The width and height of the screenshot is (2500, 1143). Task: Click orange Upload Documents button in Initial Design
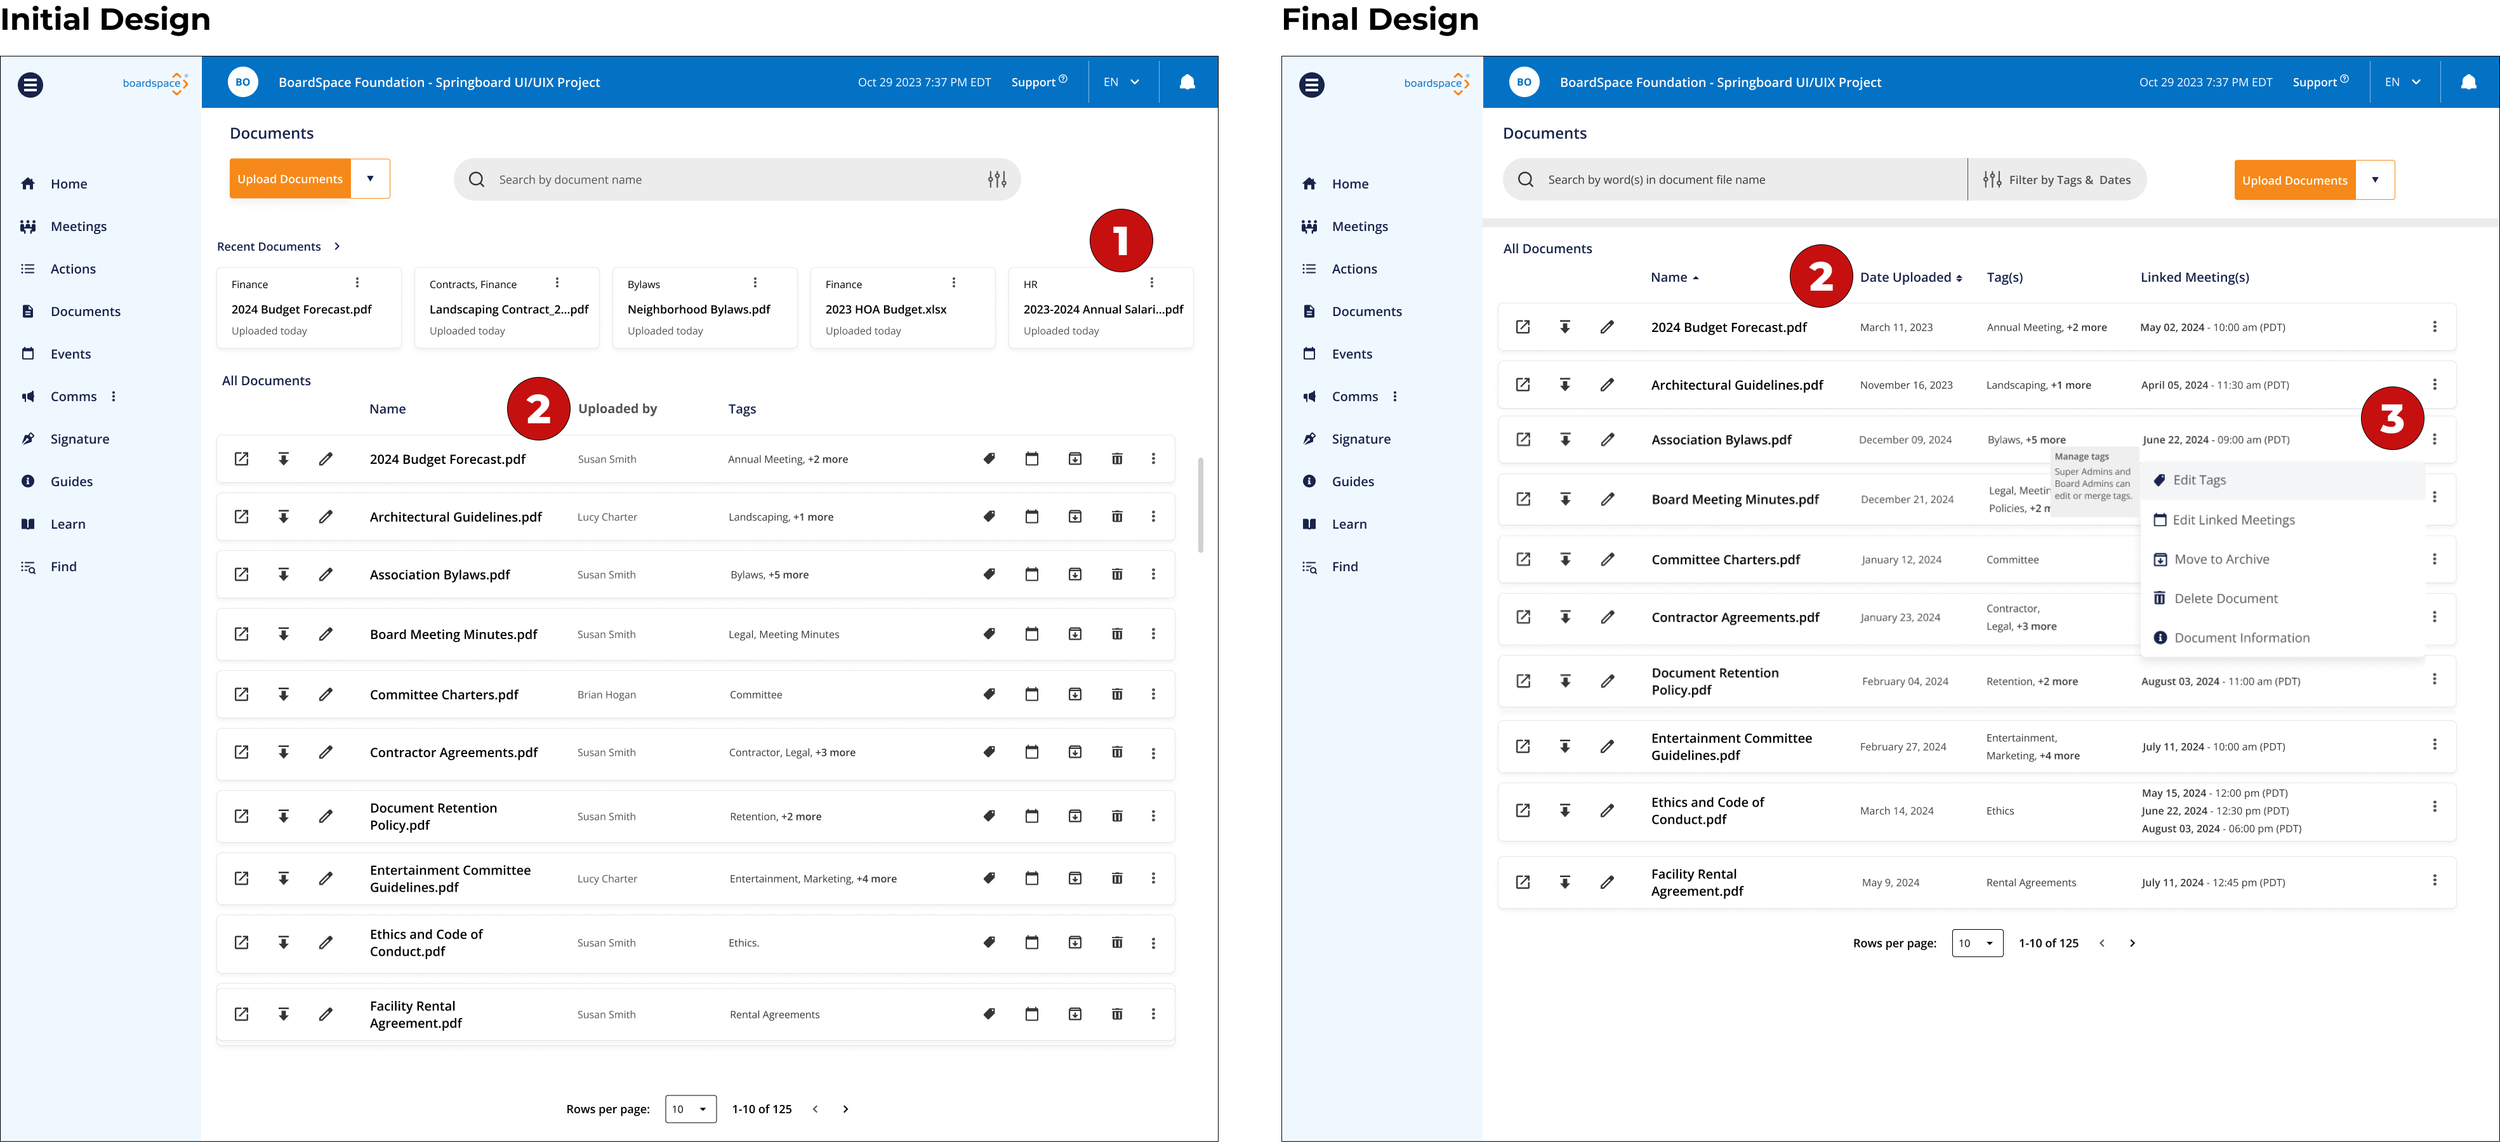[290, 179]
